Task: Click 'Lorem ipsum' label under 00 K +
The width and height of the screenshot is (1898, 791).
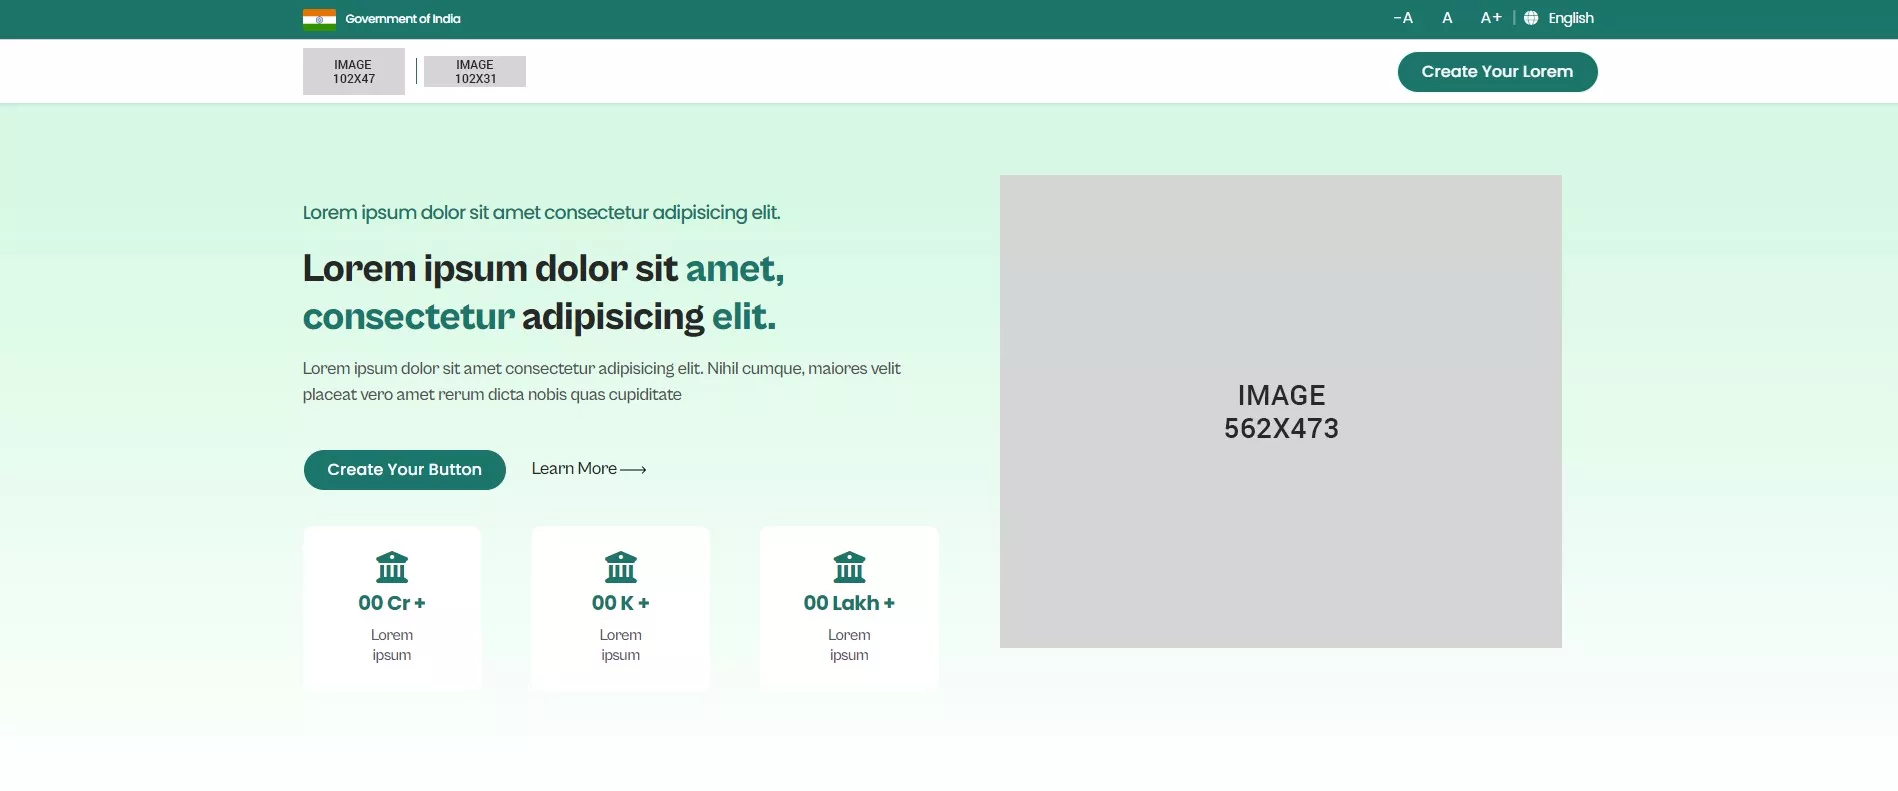Action: (621, 645)
